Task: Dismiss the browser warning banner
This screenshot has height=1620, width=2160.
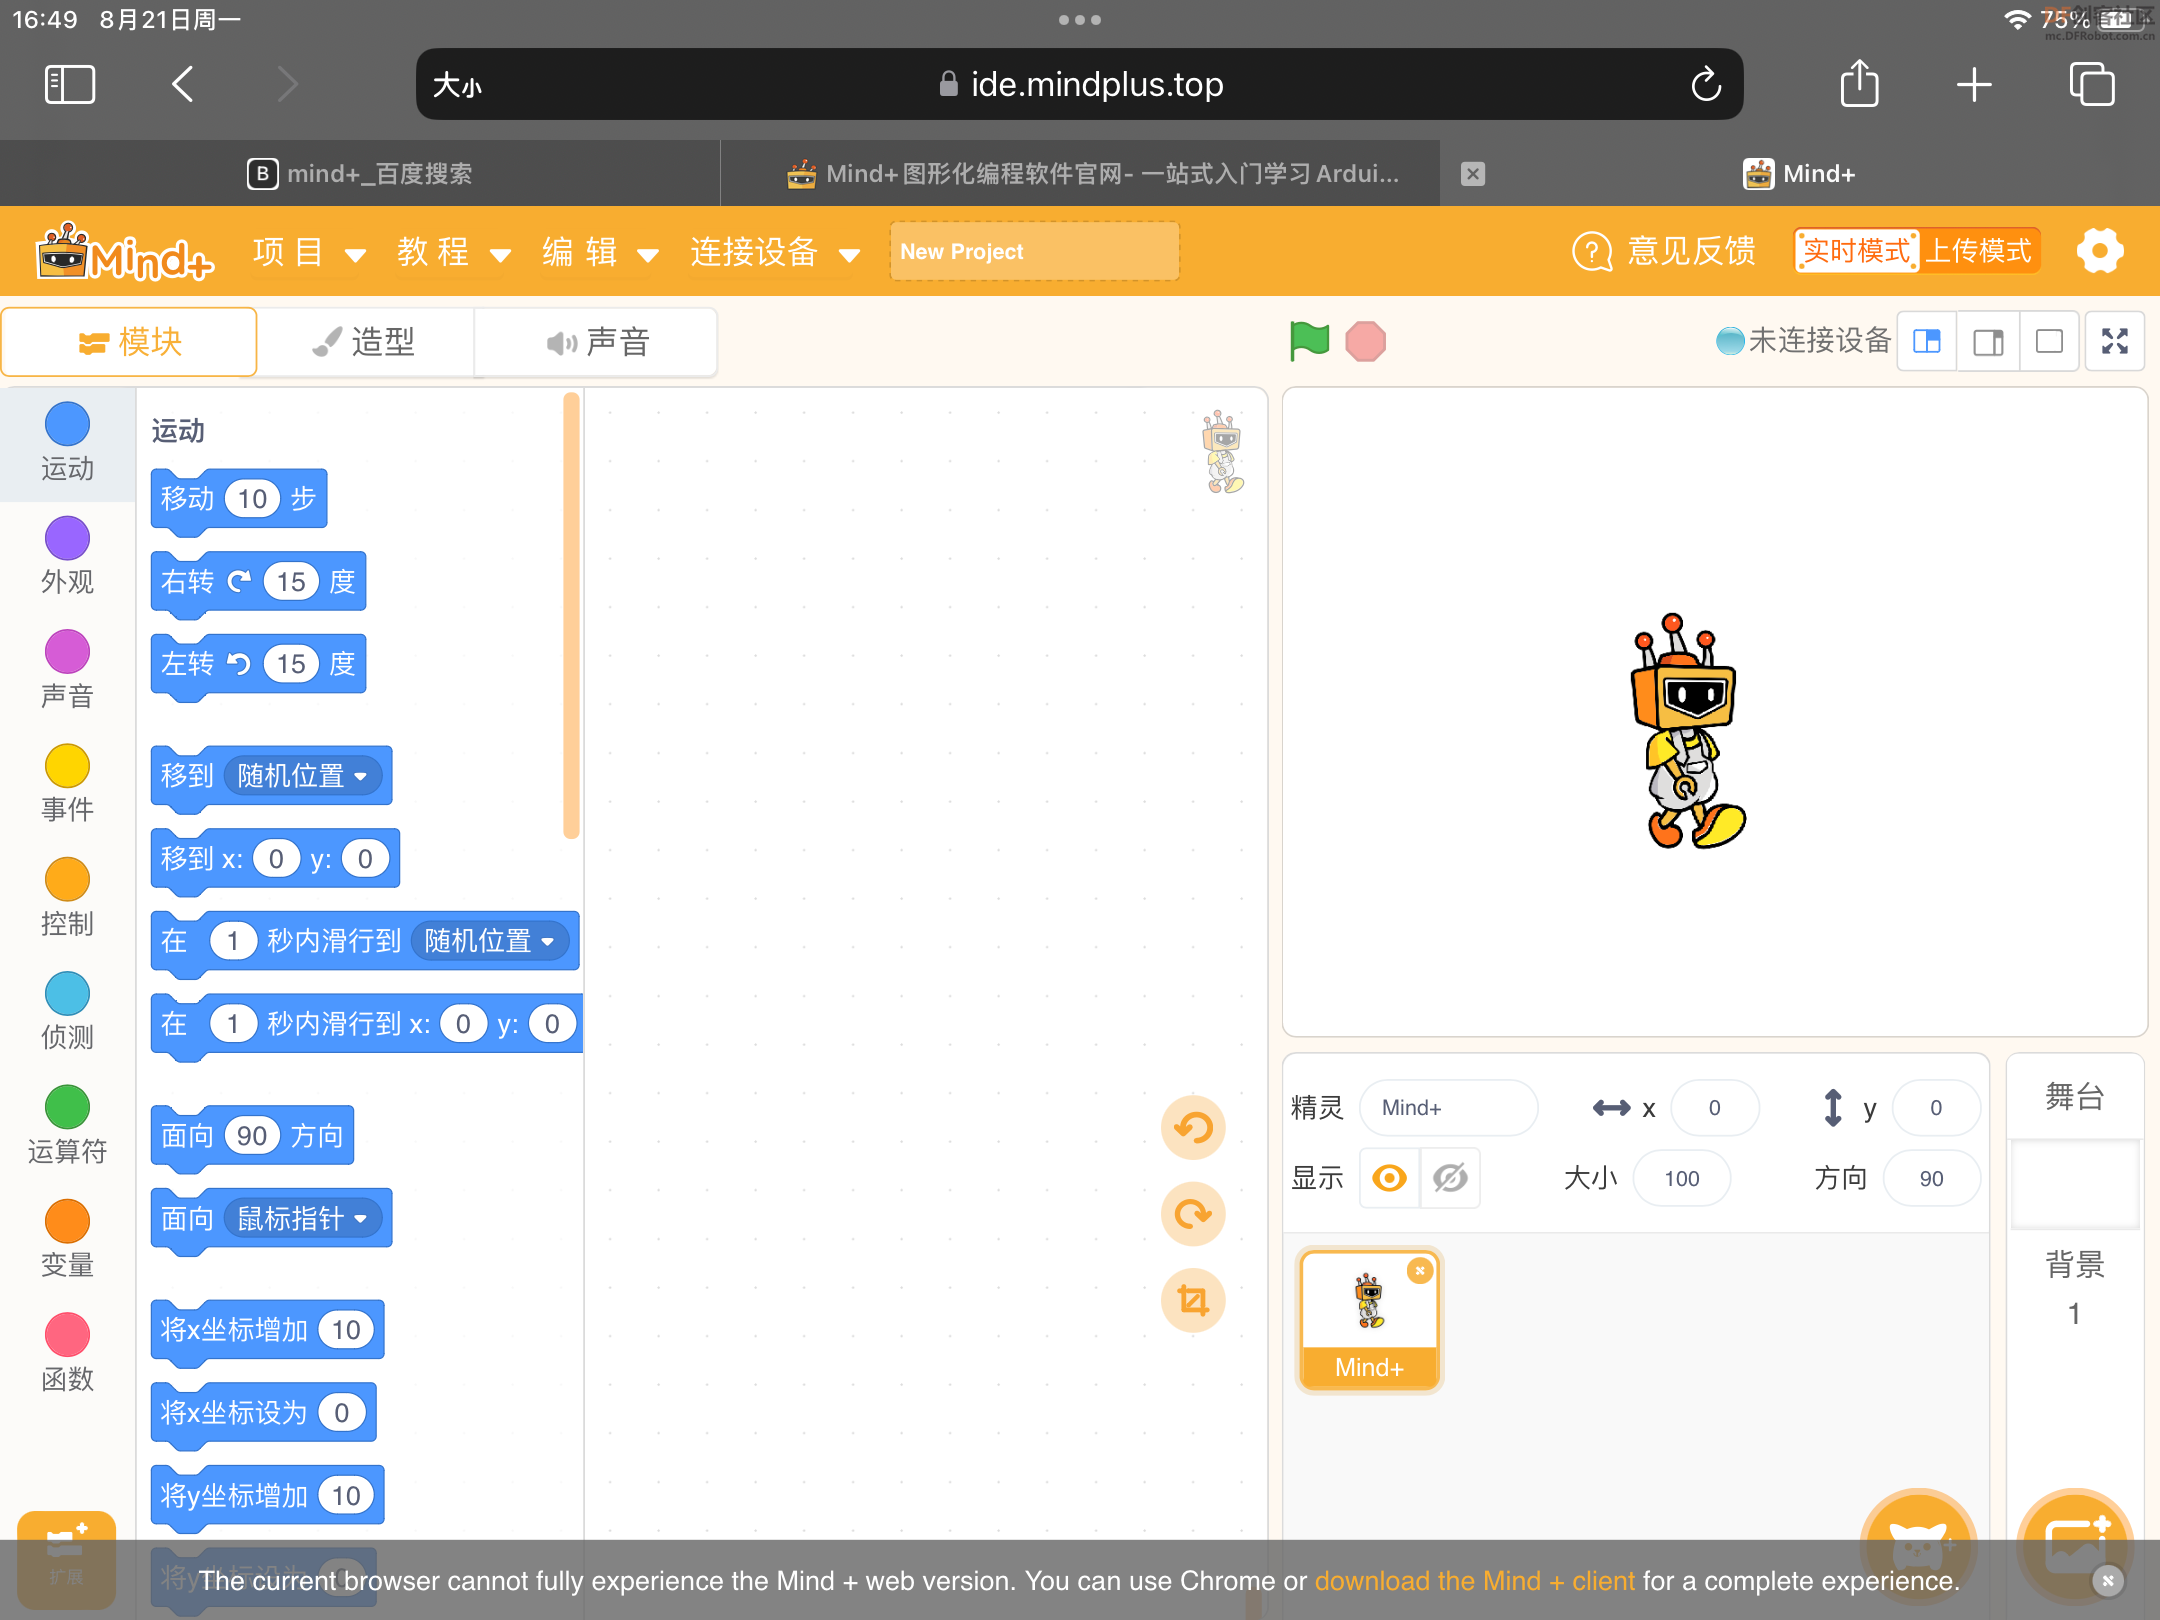Action: coord(2108,1580)
